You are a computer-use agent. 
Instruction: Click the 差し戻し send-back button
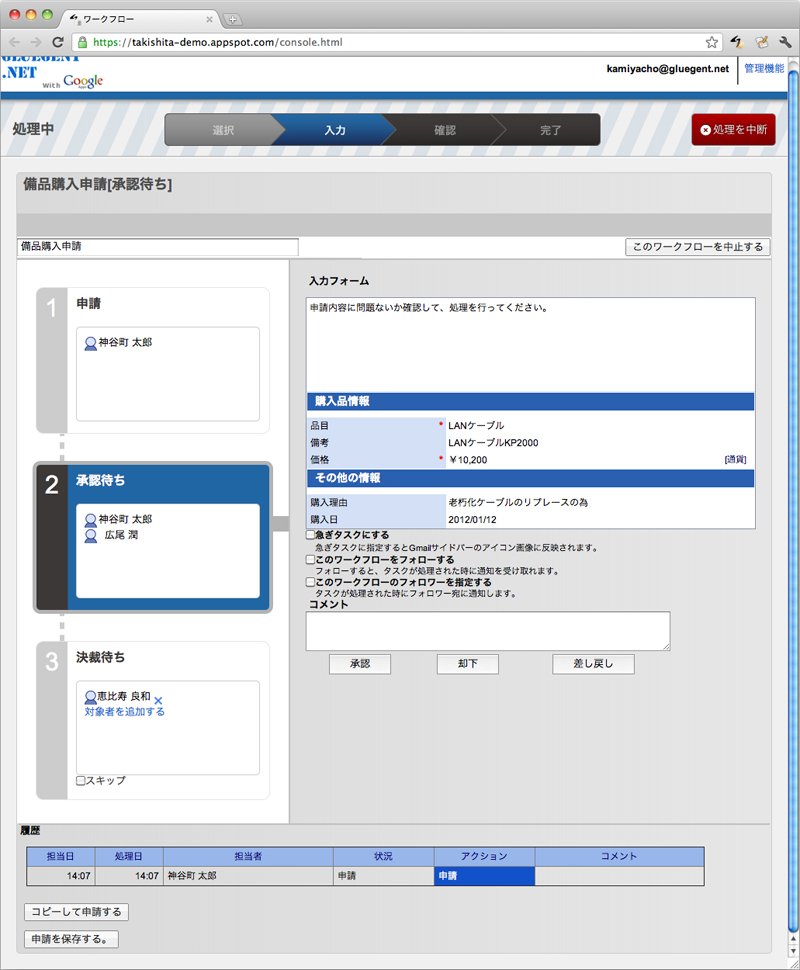pyautogui.click(x=593, y=664)
